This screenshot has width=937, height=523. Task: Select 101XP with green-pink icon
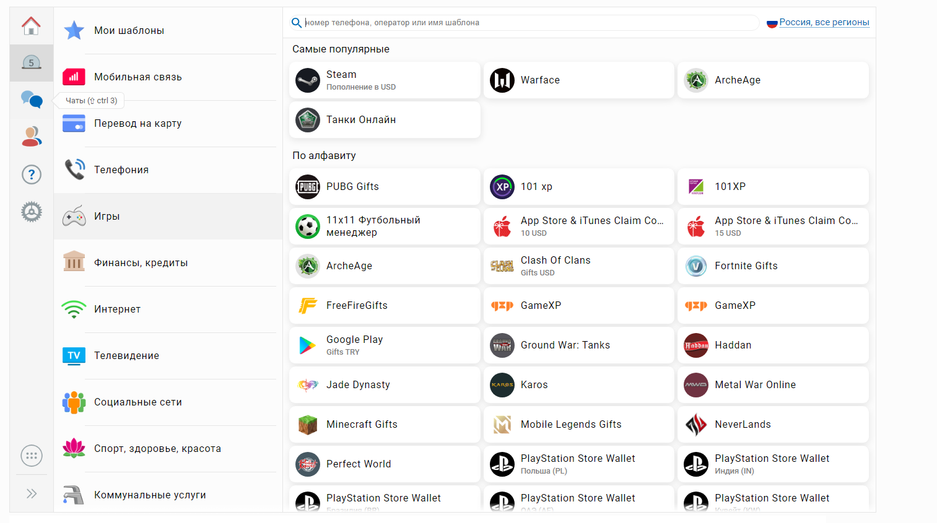coord(773,186)
